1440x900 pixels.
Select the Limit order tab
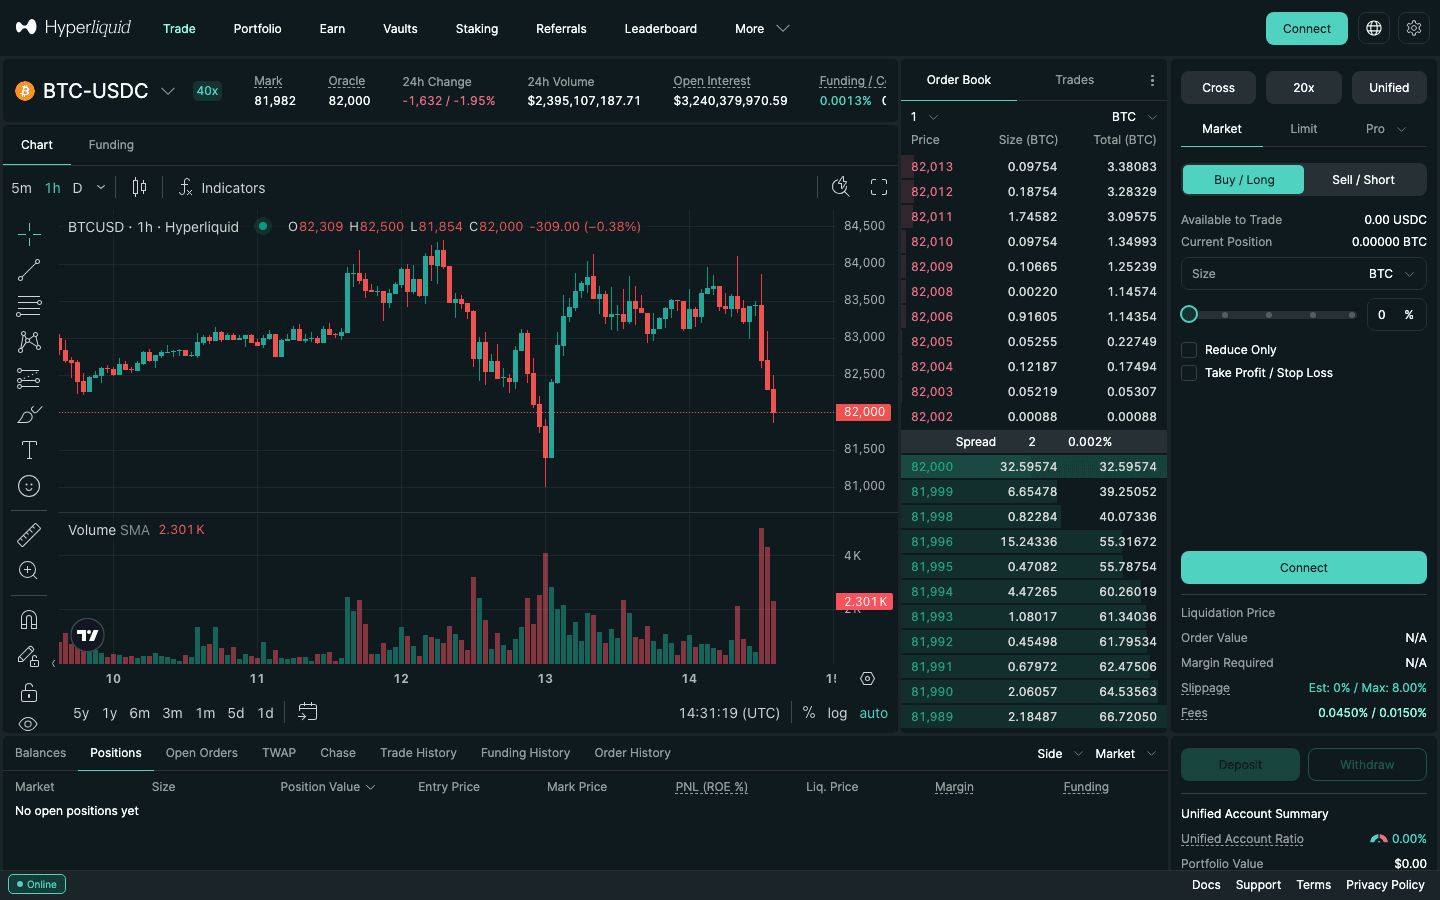1303,129
